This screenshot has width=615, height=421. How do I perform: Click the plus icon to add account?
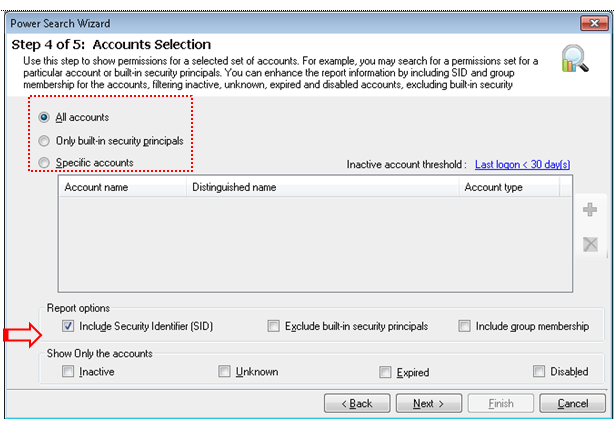click(590, 210)
